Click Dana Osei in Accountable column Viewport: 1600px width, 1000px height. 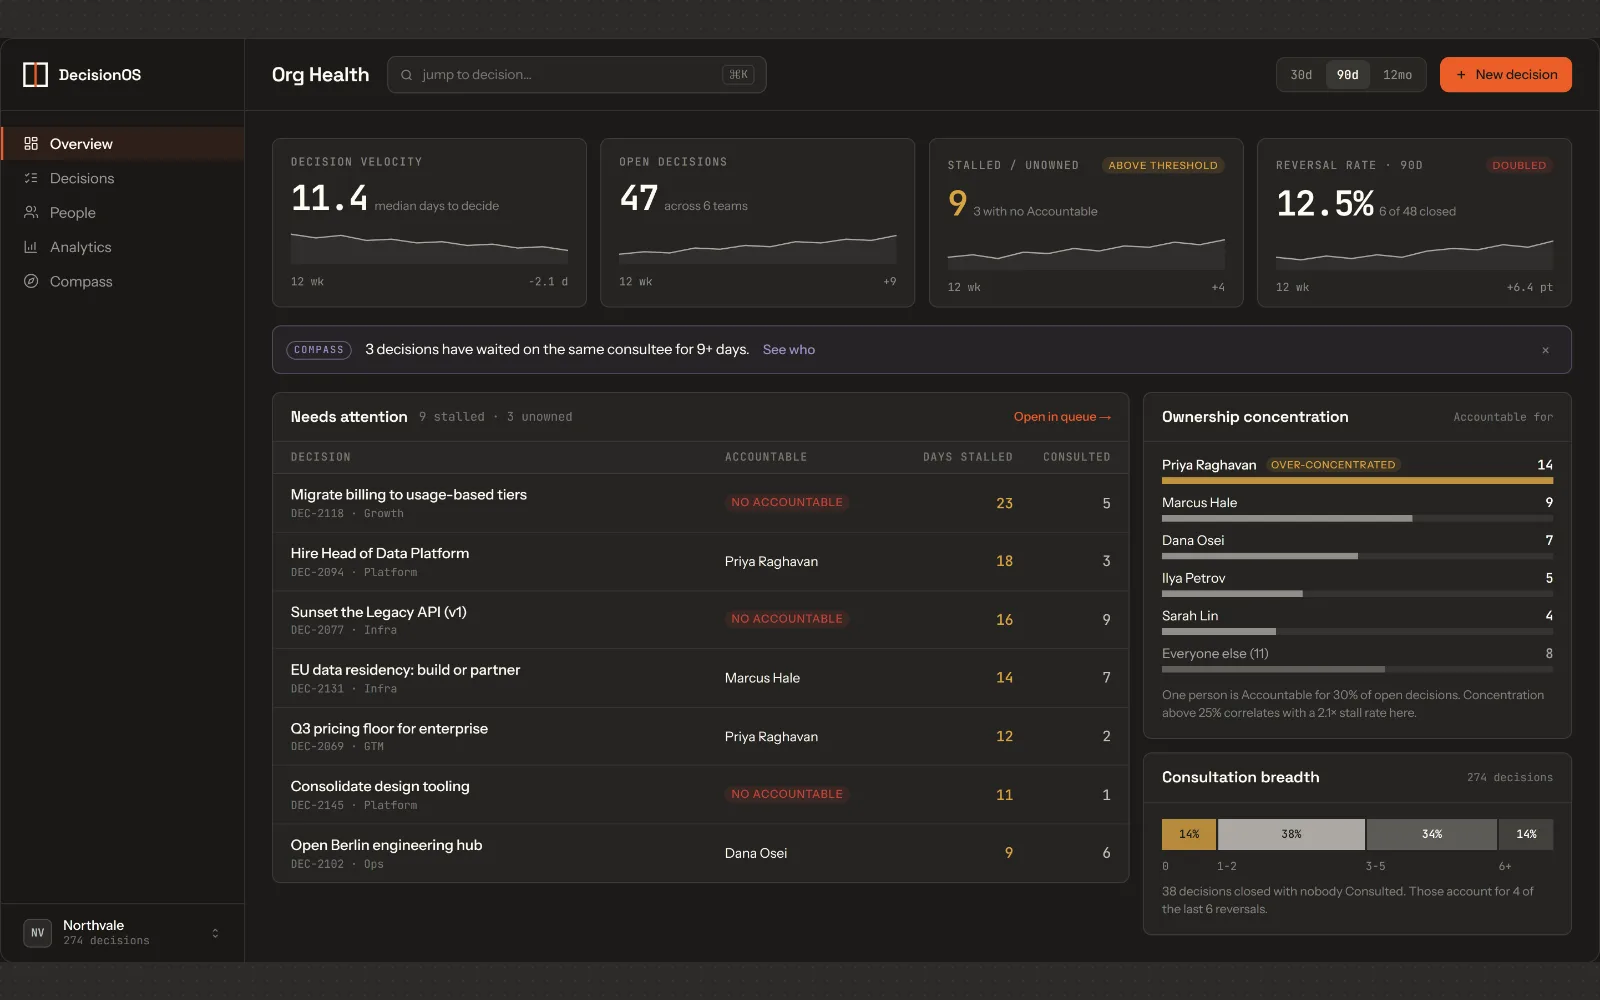click(x=756, y=853)
